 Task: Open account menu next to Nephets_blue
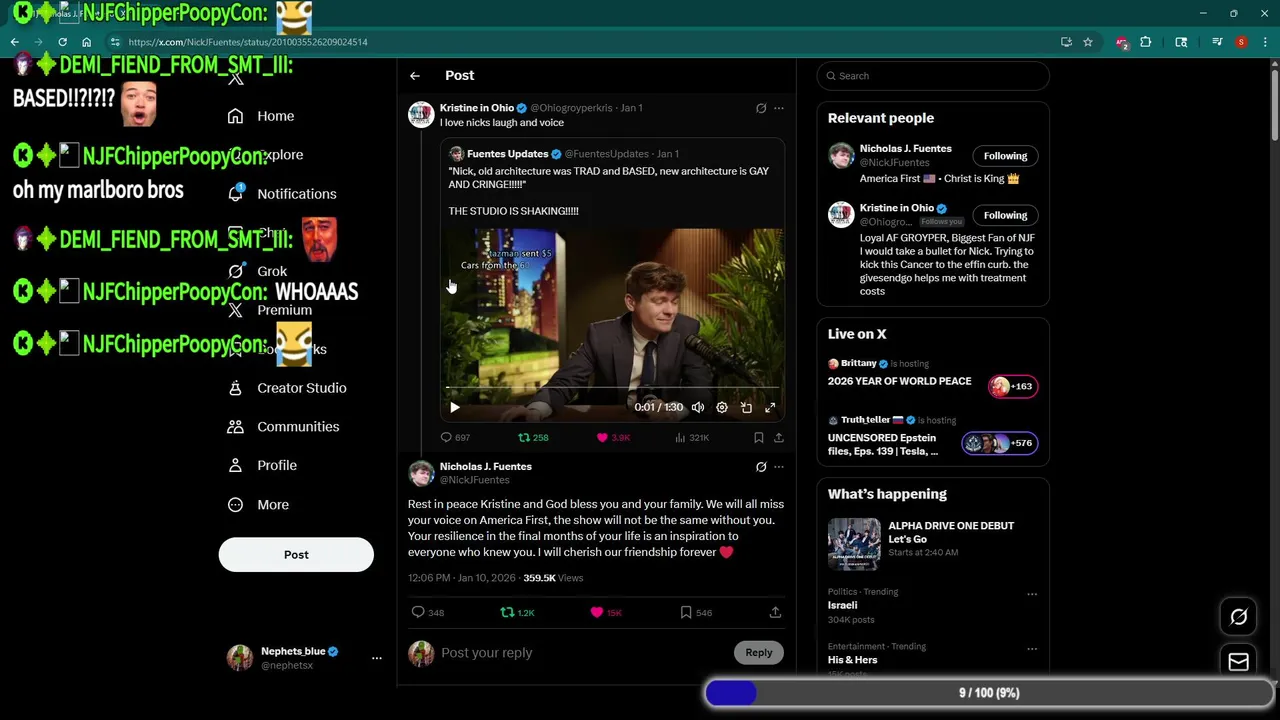click(x=377, y=658)
